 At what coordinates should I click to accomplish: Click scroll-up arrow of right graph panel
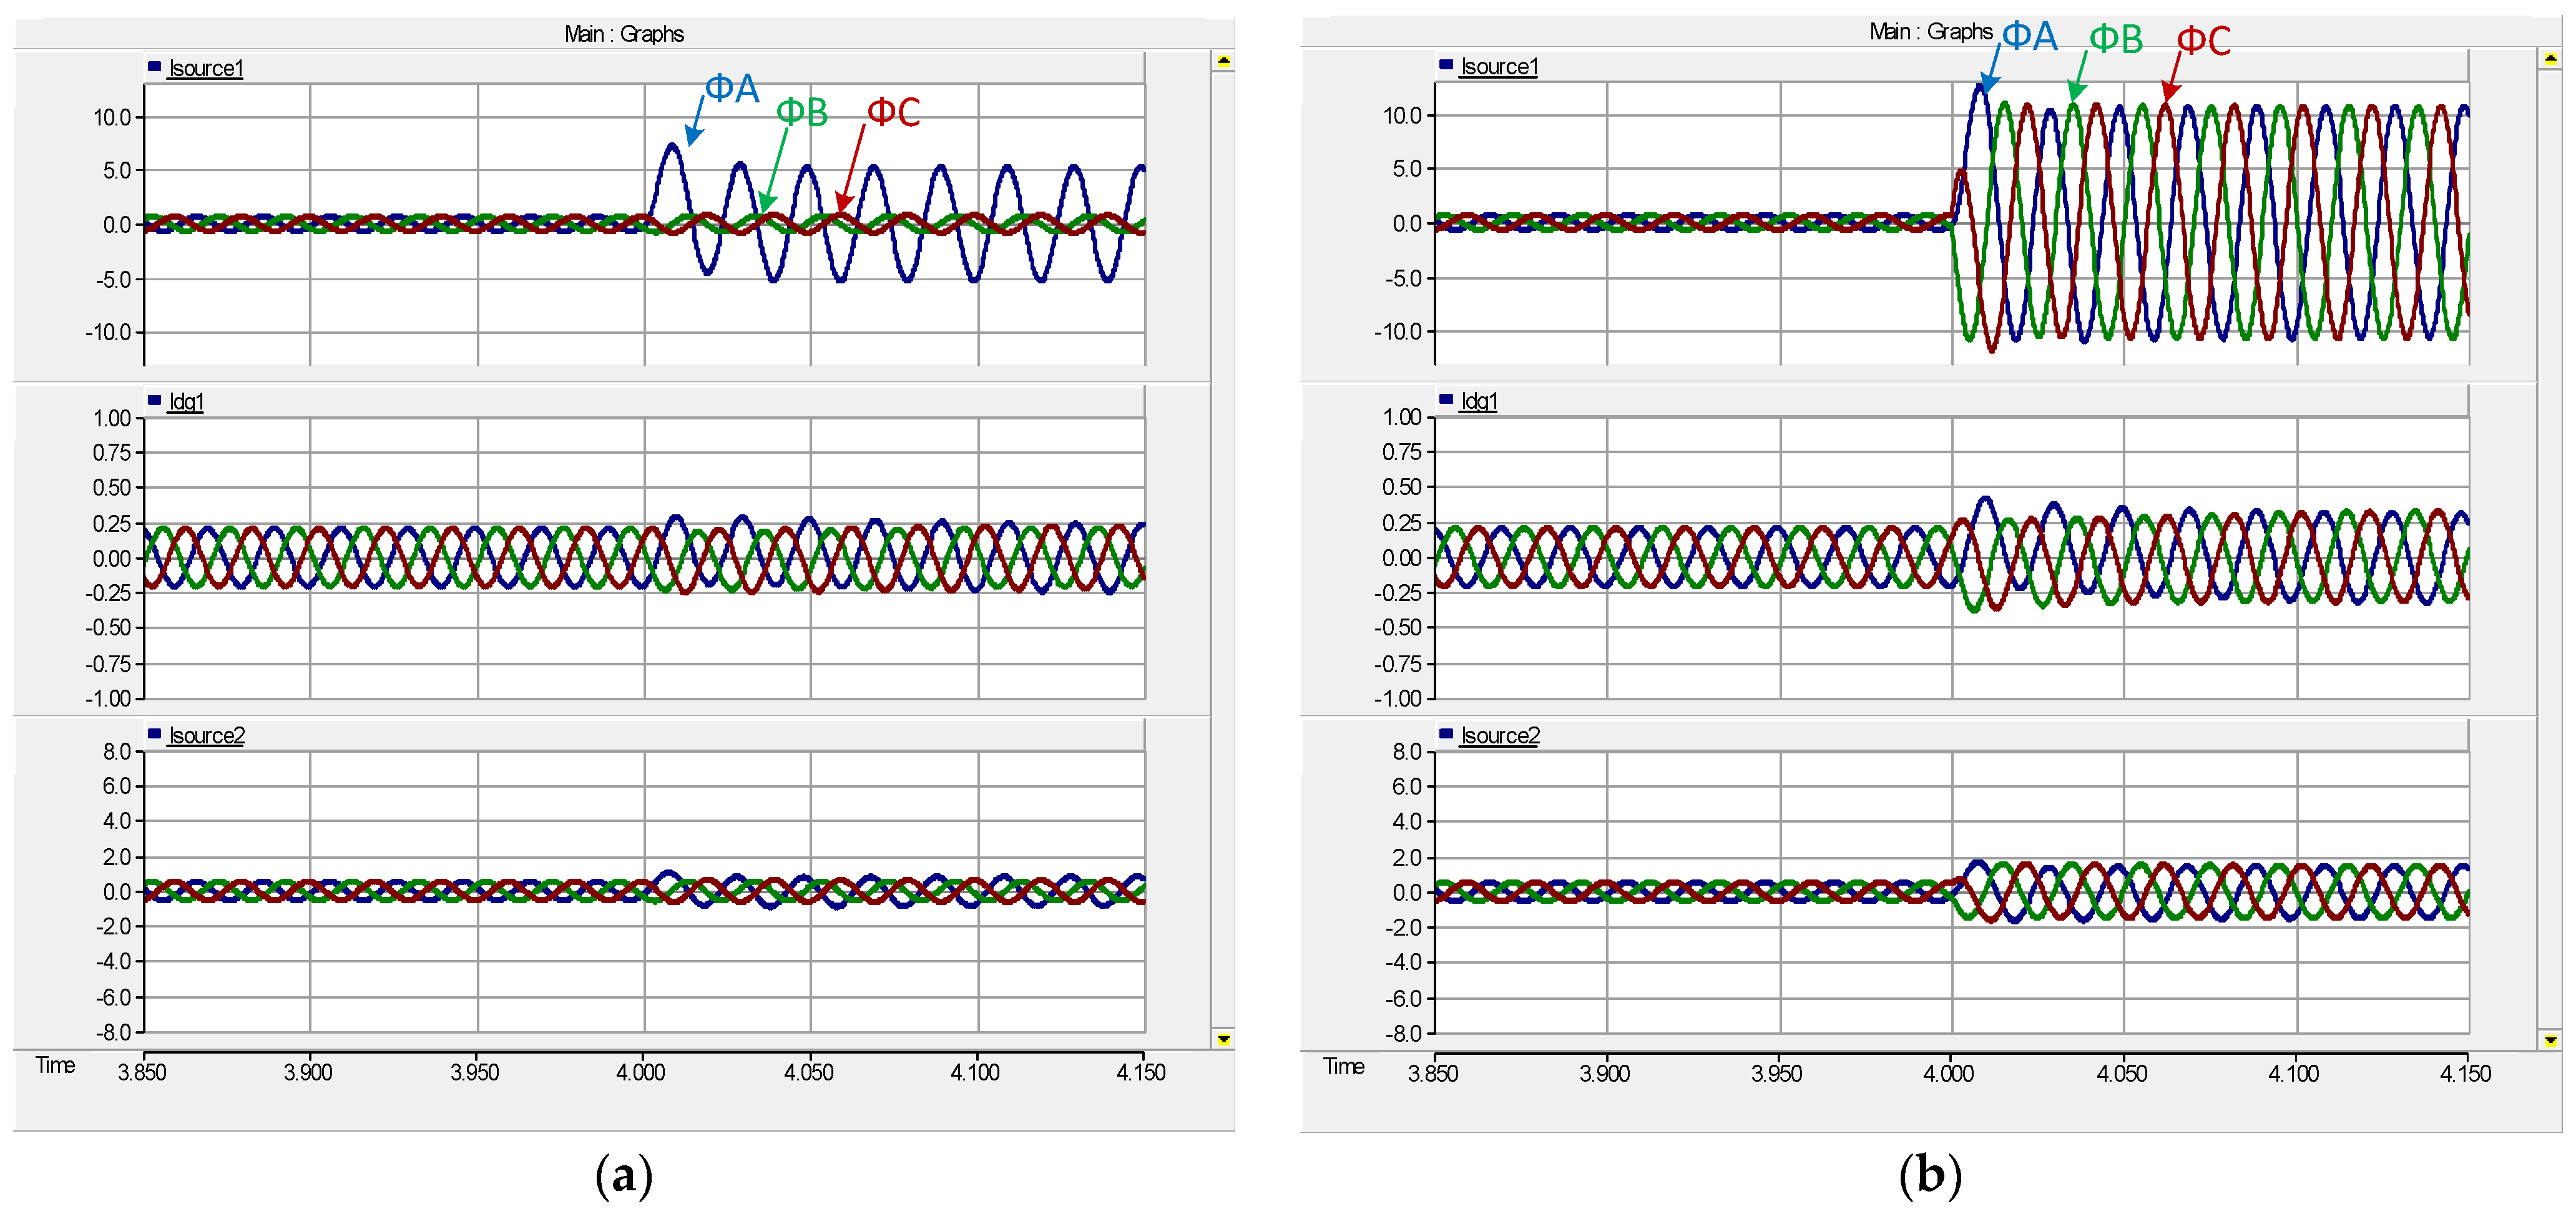tap(2550, 59)
